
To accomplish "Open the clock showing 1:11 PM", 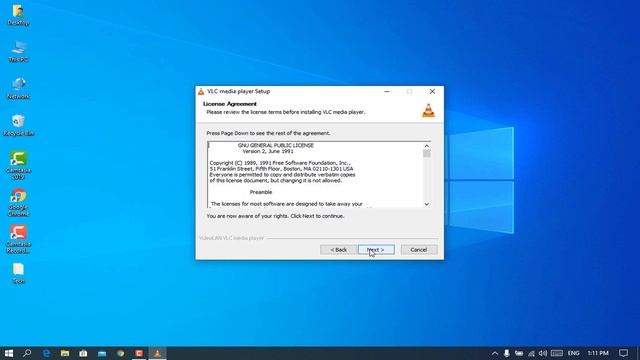I will point(598,353).
